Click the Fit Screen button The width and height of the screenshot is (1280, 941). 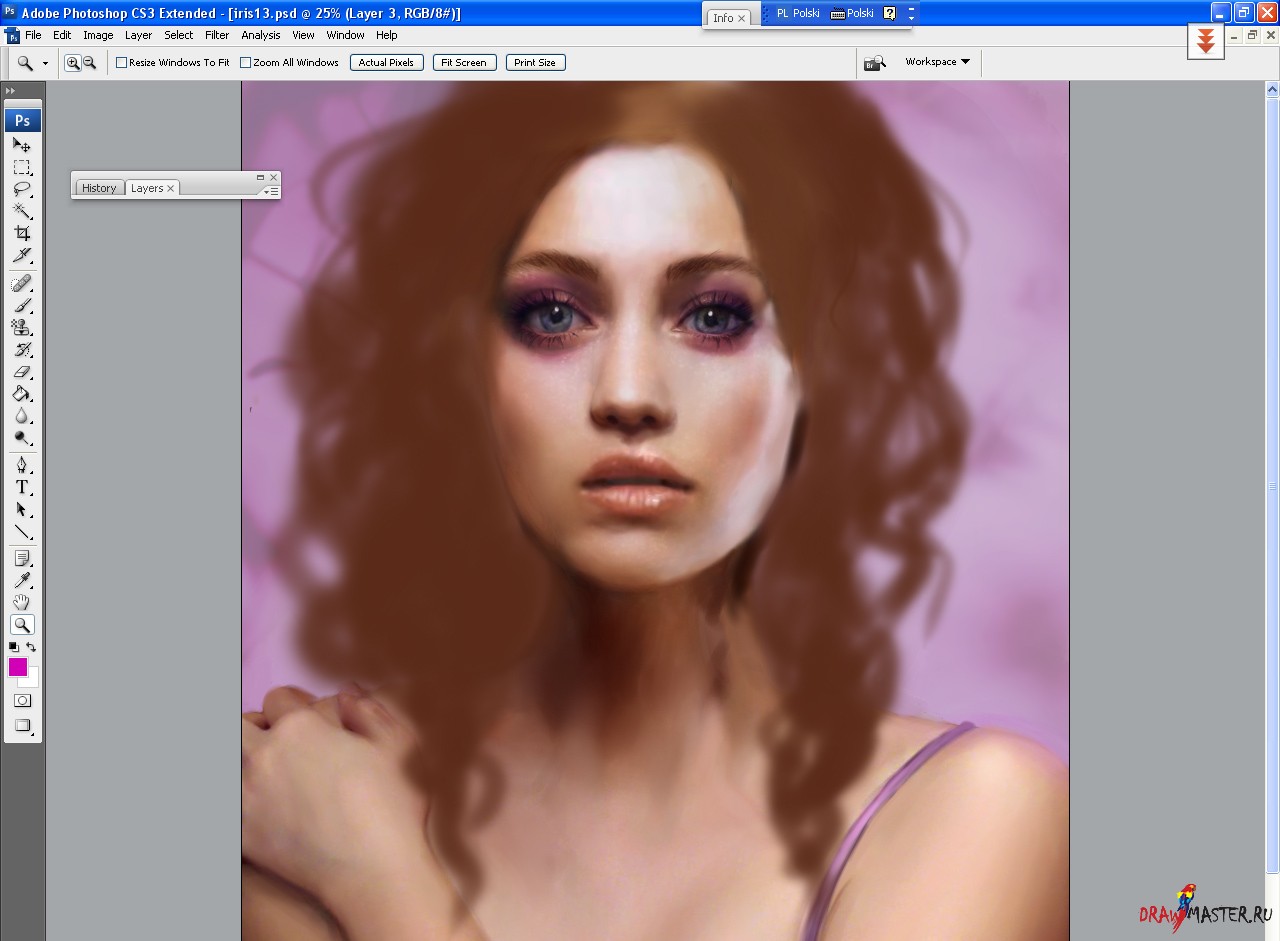click(464, 63)
